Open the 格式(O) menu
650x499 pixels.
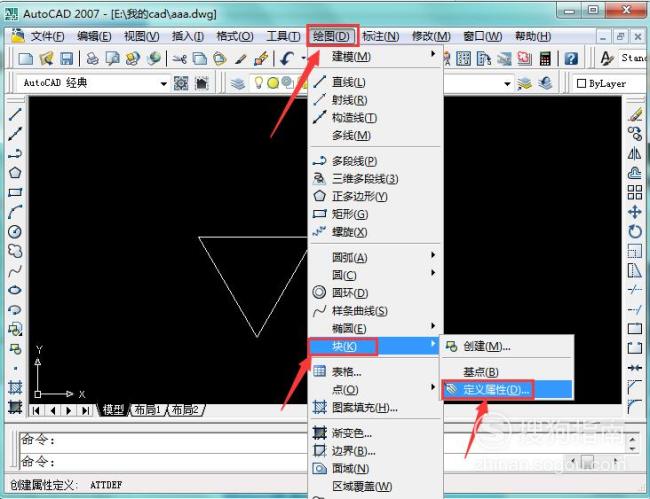click(235, 36)
